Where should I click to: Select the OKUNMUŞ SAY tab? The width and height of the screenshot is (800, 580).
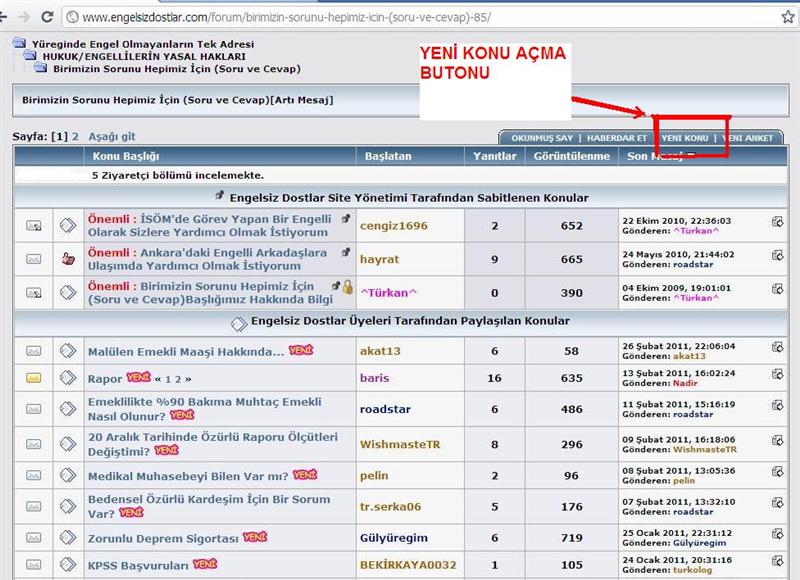(x=541, y=137)
